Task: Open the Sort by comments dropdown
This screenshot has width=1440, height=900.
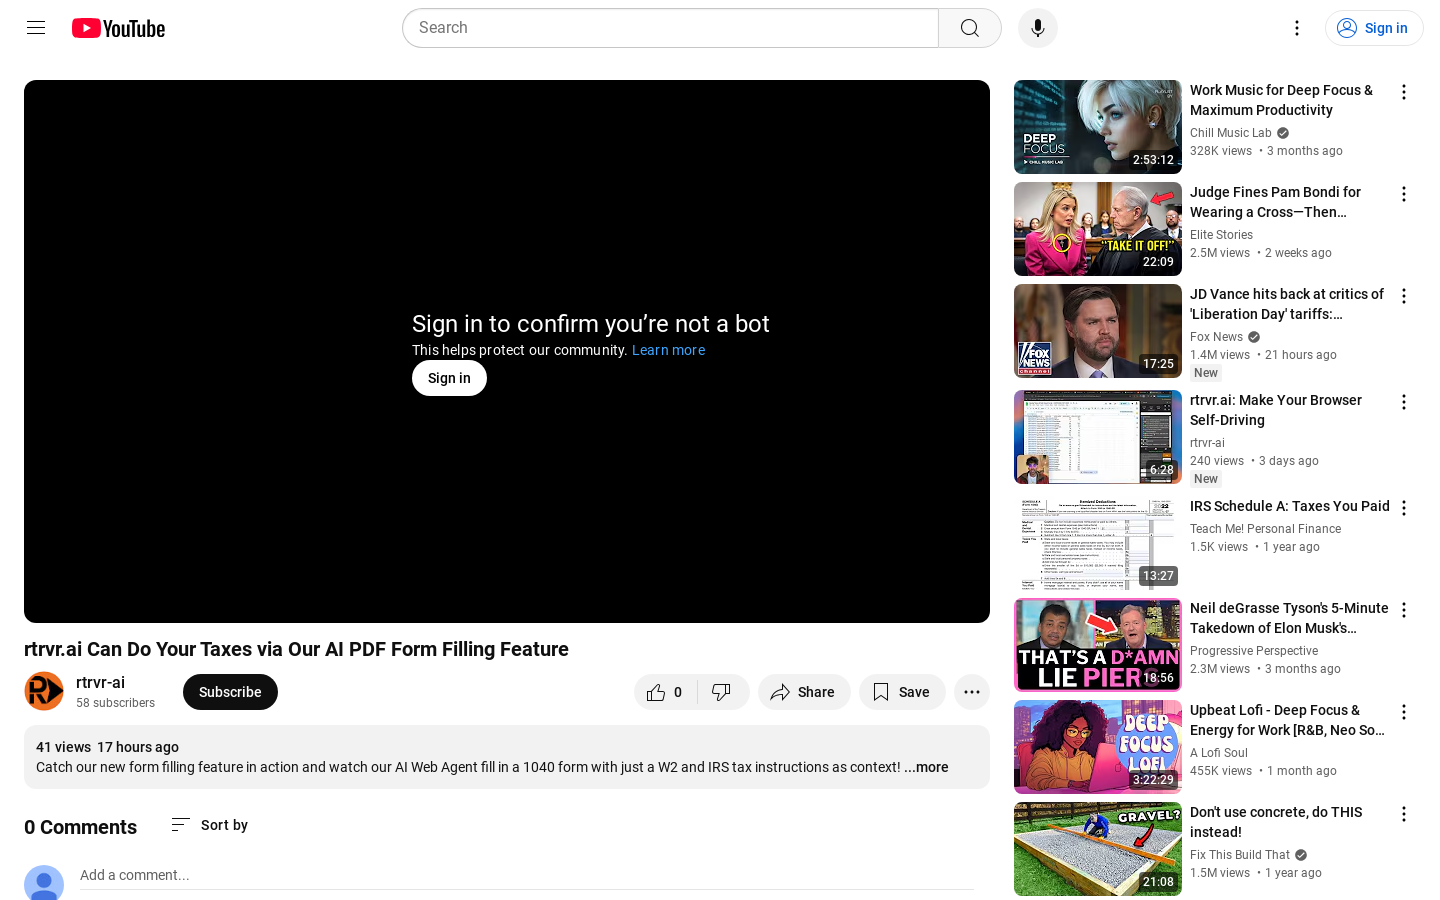Action: pyautogui.click(x=210, y=825)
